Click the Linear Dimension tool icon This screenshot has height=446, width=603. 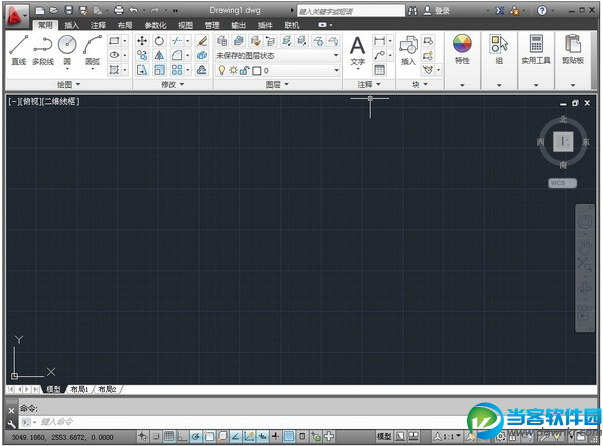(x=379, y=41)
